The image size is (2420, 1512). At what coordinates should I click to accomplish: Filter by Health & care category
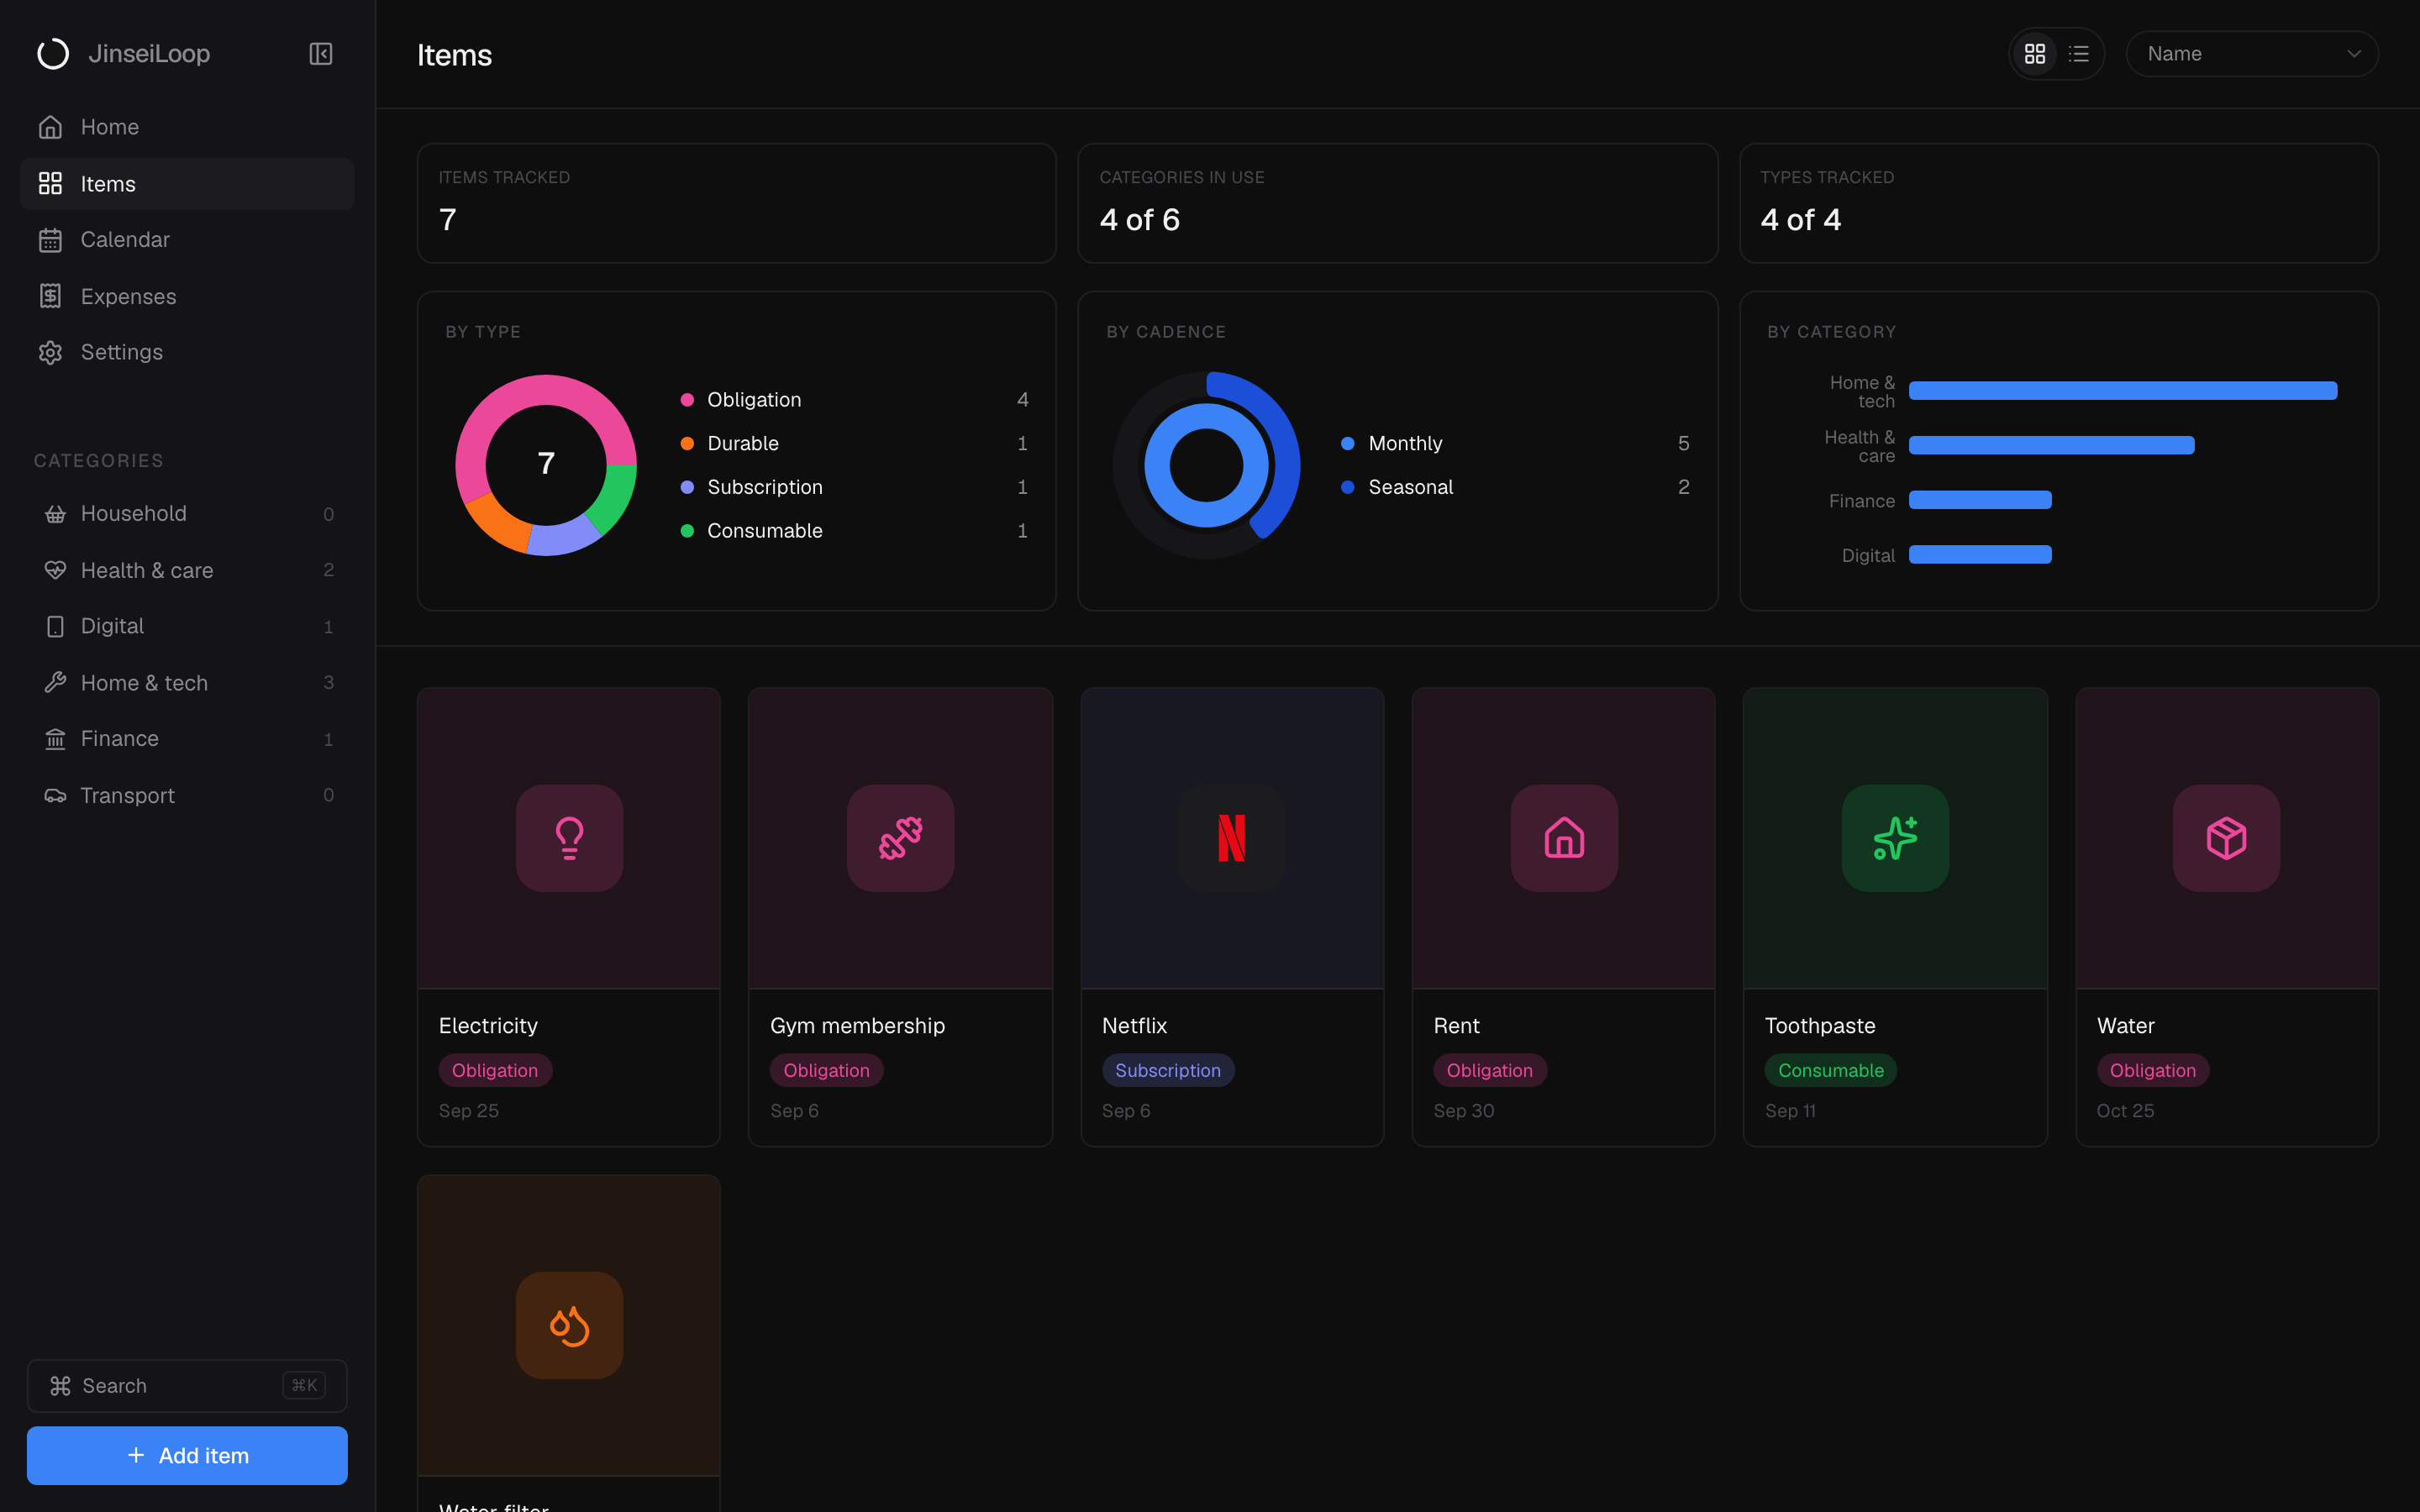[x=187, y=570]
